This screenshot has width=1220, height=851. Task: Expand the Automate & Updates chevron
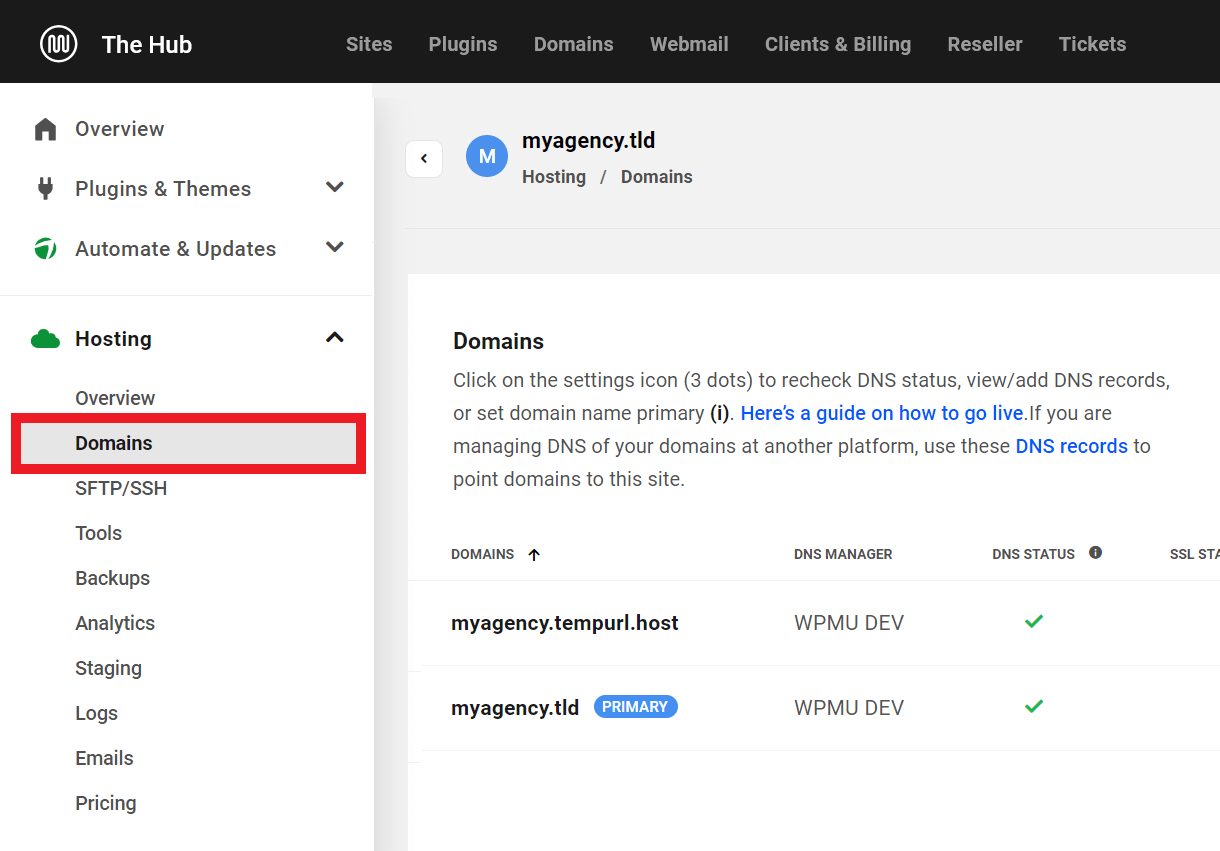pos(335,248)
